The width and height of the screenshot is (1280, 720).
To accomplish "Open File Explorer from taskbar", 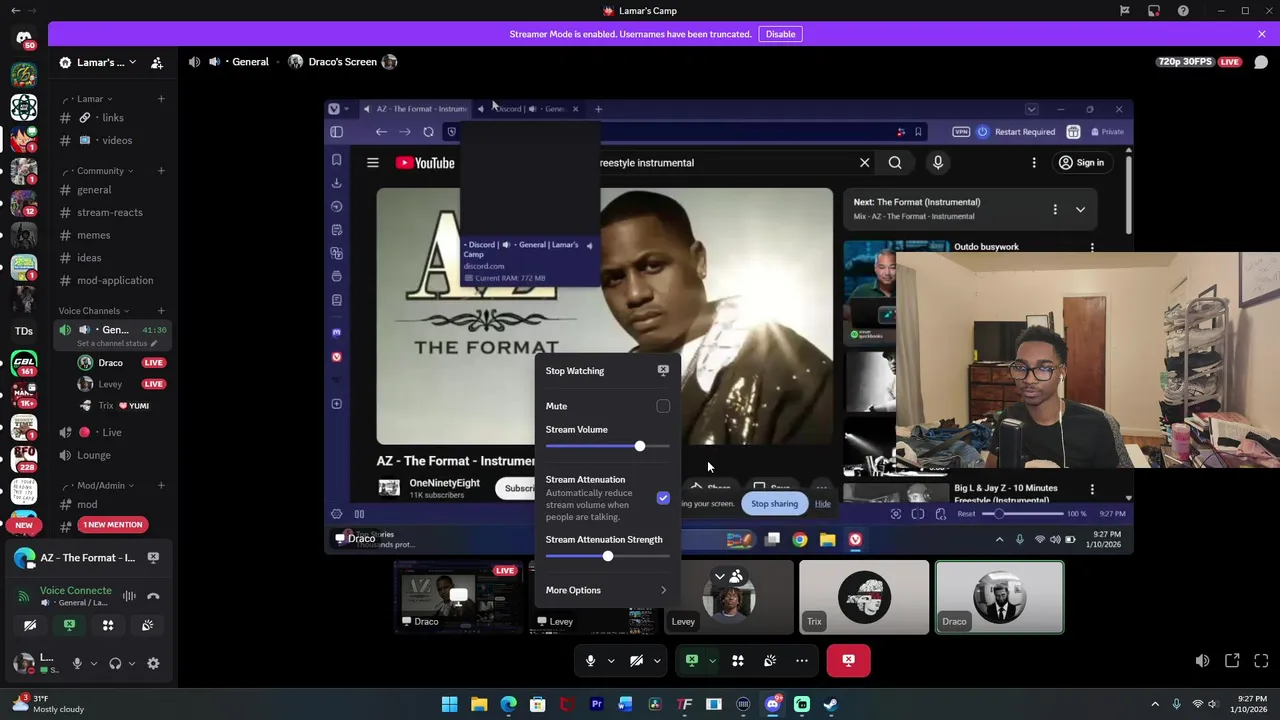I will [x=479, y=704].
